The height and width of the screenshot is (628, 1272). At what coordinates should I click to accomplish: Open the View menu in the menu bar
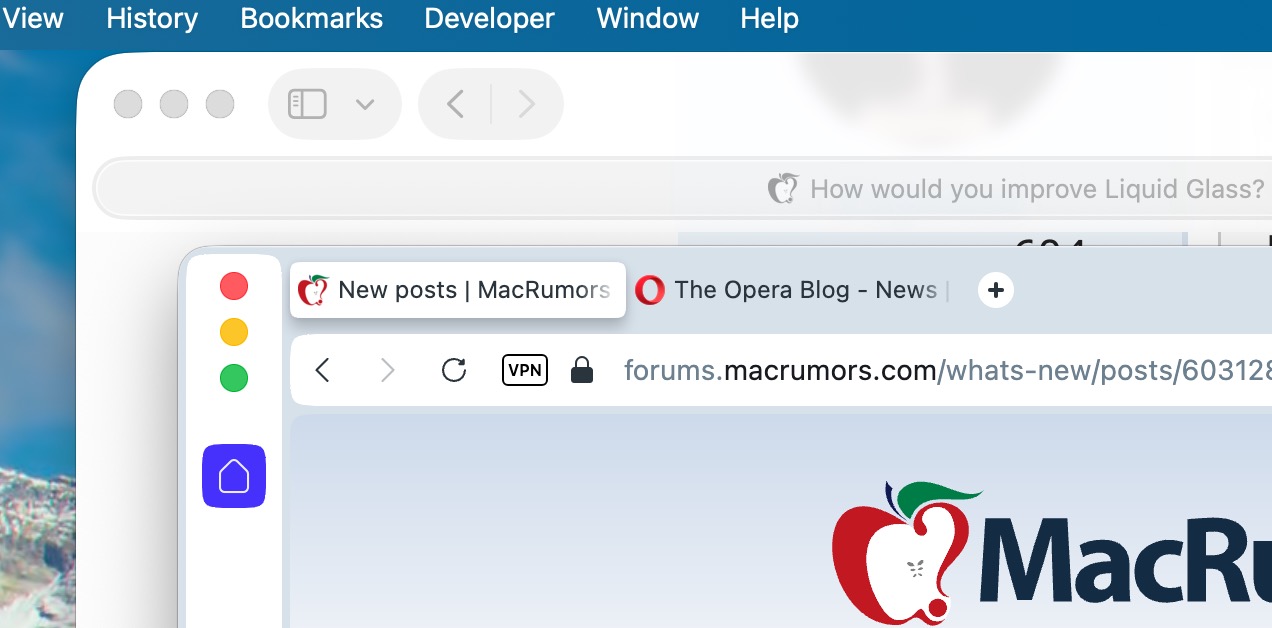click(x=32, y=18)
